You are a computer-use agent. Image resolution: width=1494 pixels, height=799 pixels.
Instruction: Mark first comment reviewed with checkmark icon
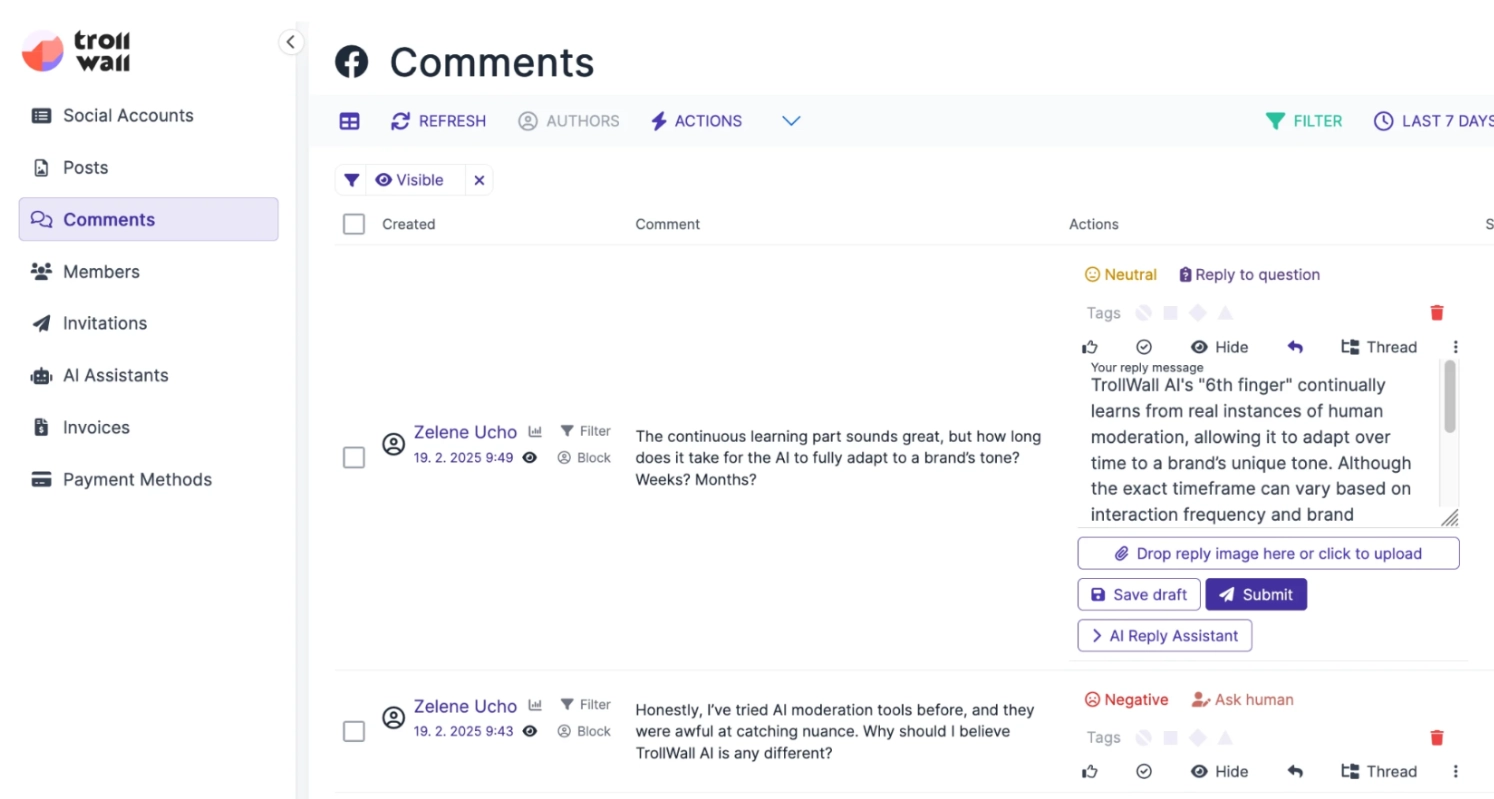(1144, 347)
